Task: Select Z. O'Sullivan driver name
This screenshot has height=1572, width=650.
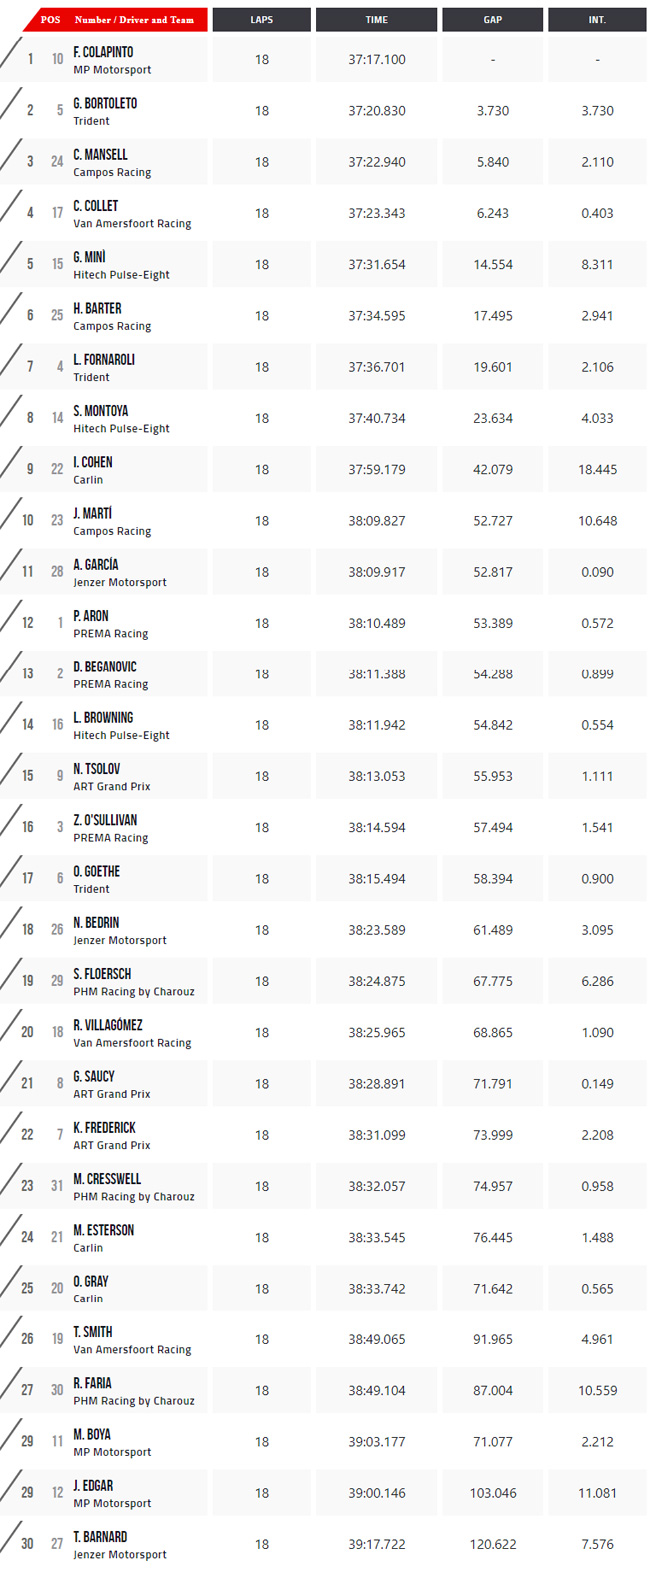Action: pyautogui.click(x=105, y=820)
